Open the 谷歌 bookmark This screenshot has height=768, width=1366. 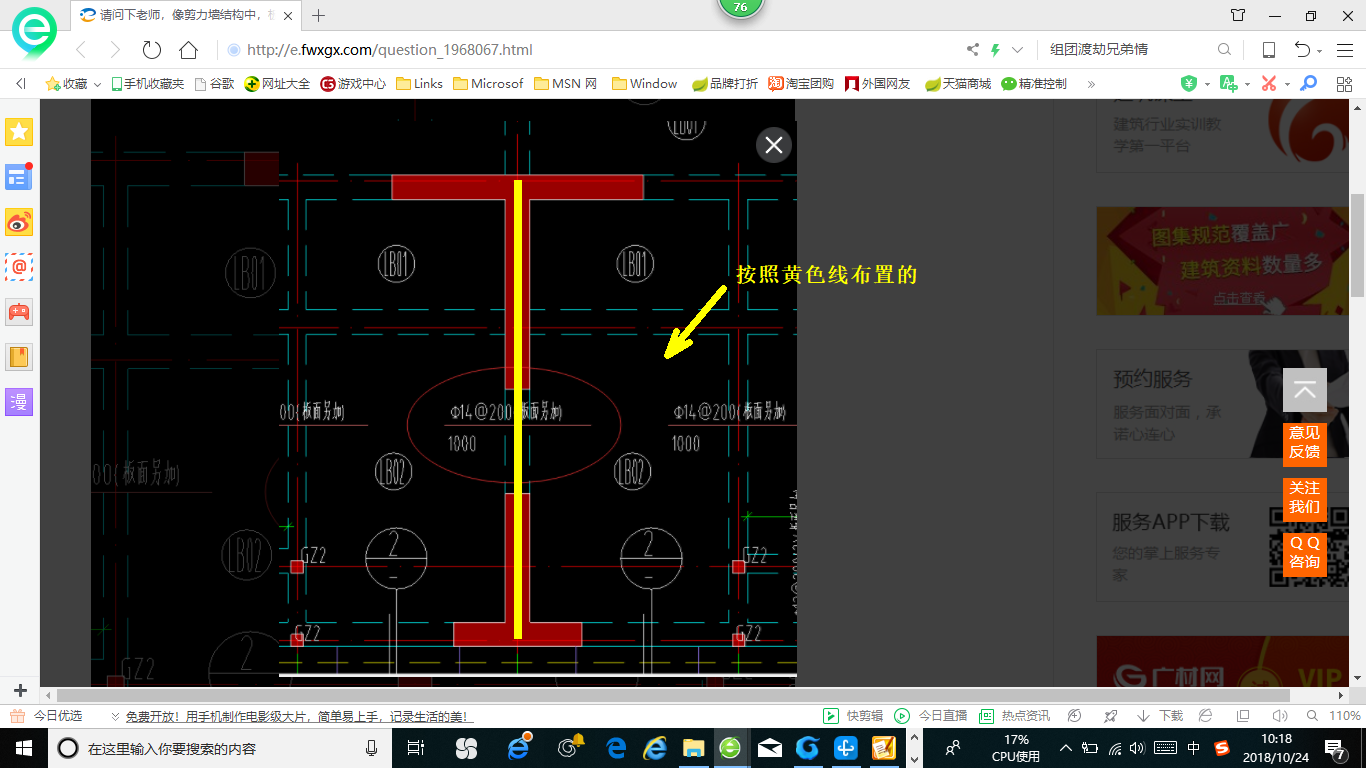point(215,84)
